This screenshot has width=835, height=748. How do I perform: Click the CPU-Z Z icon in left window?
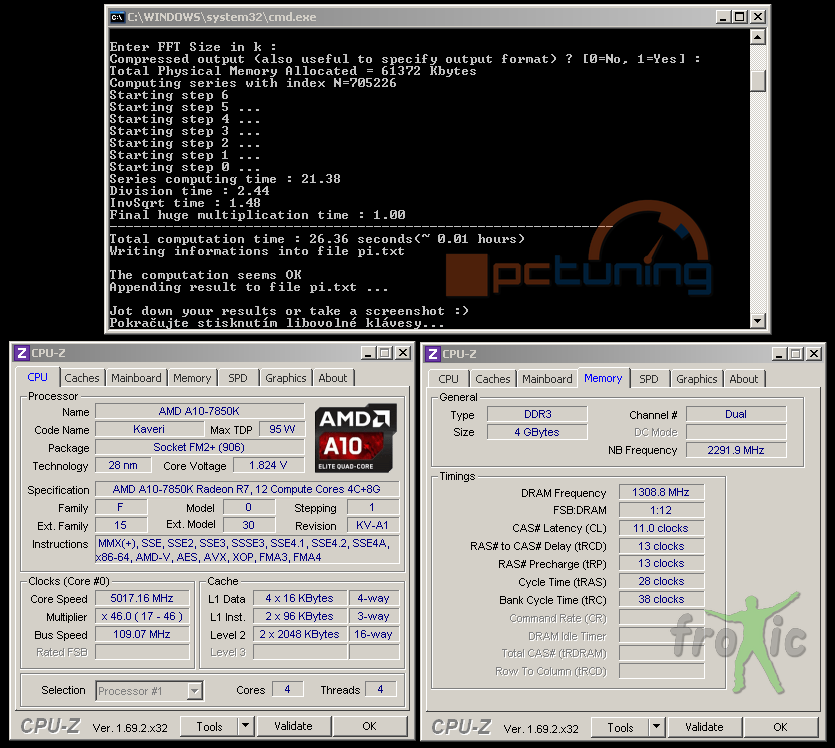tap(21, 353)
